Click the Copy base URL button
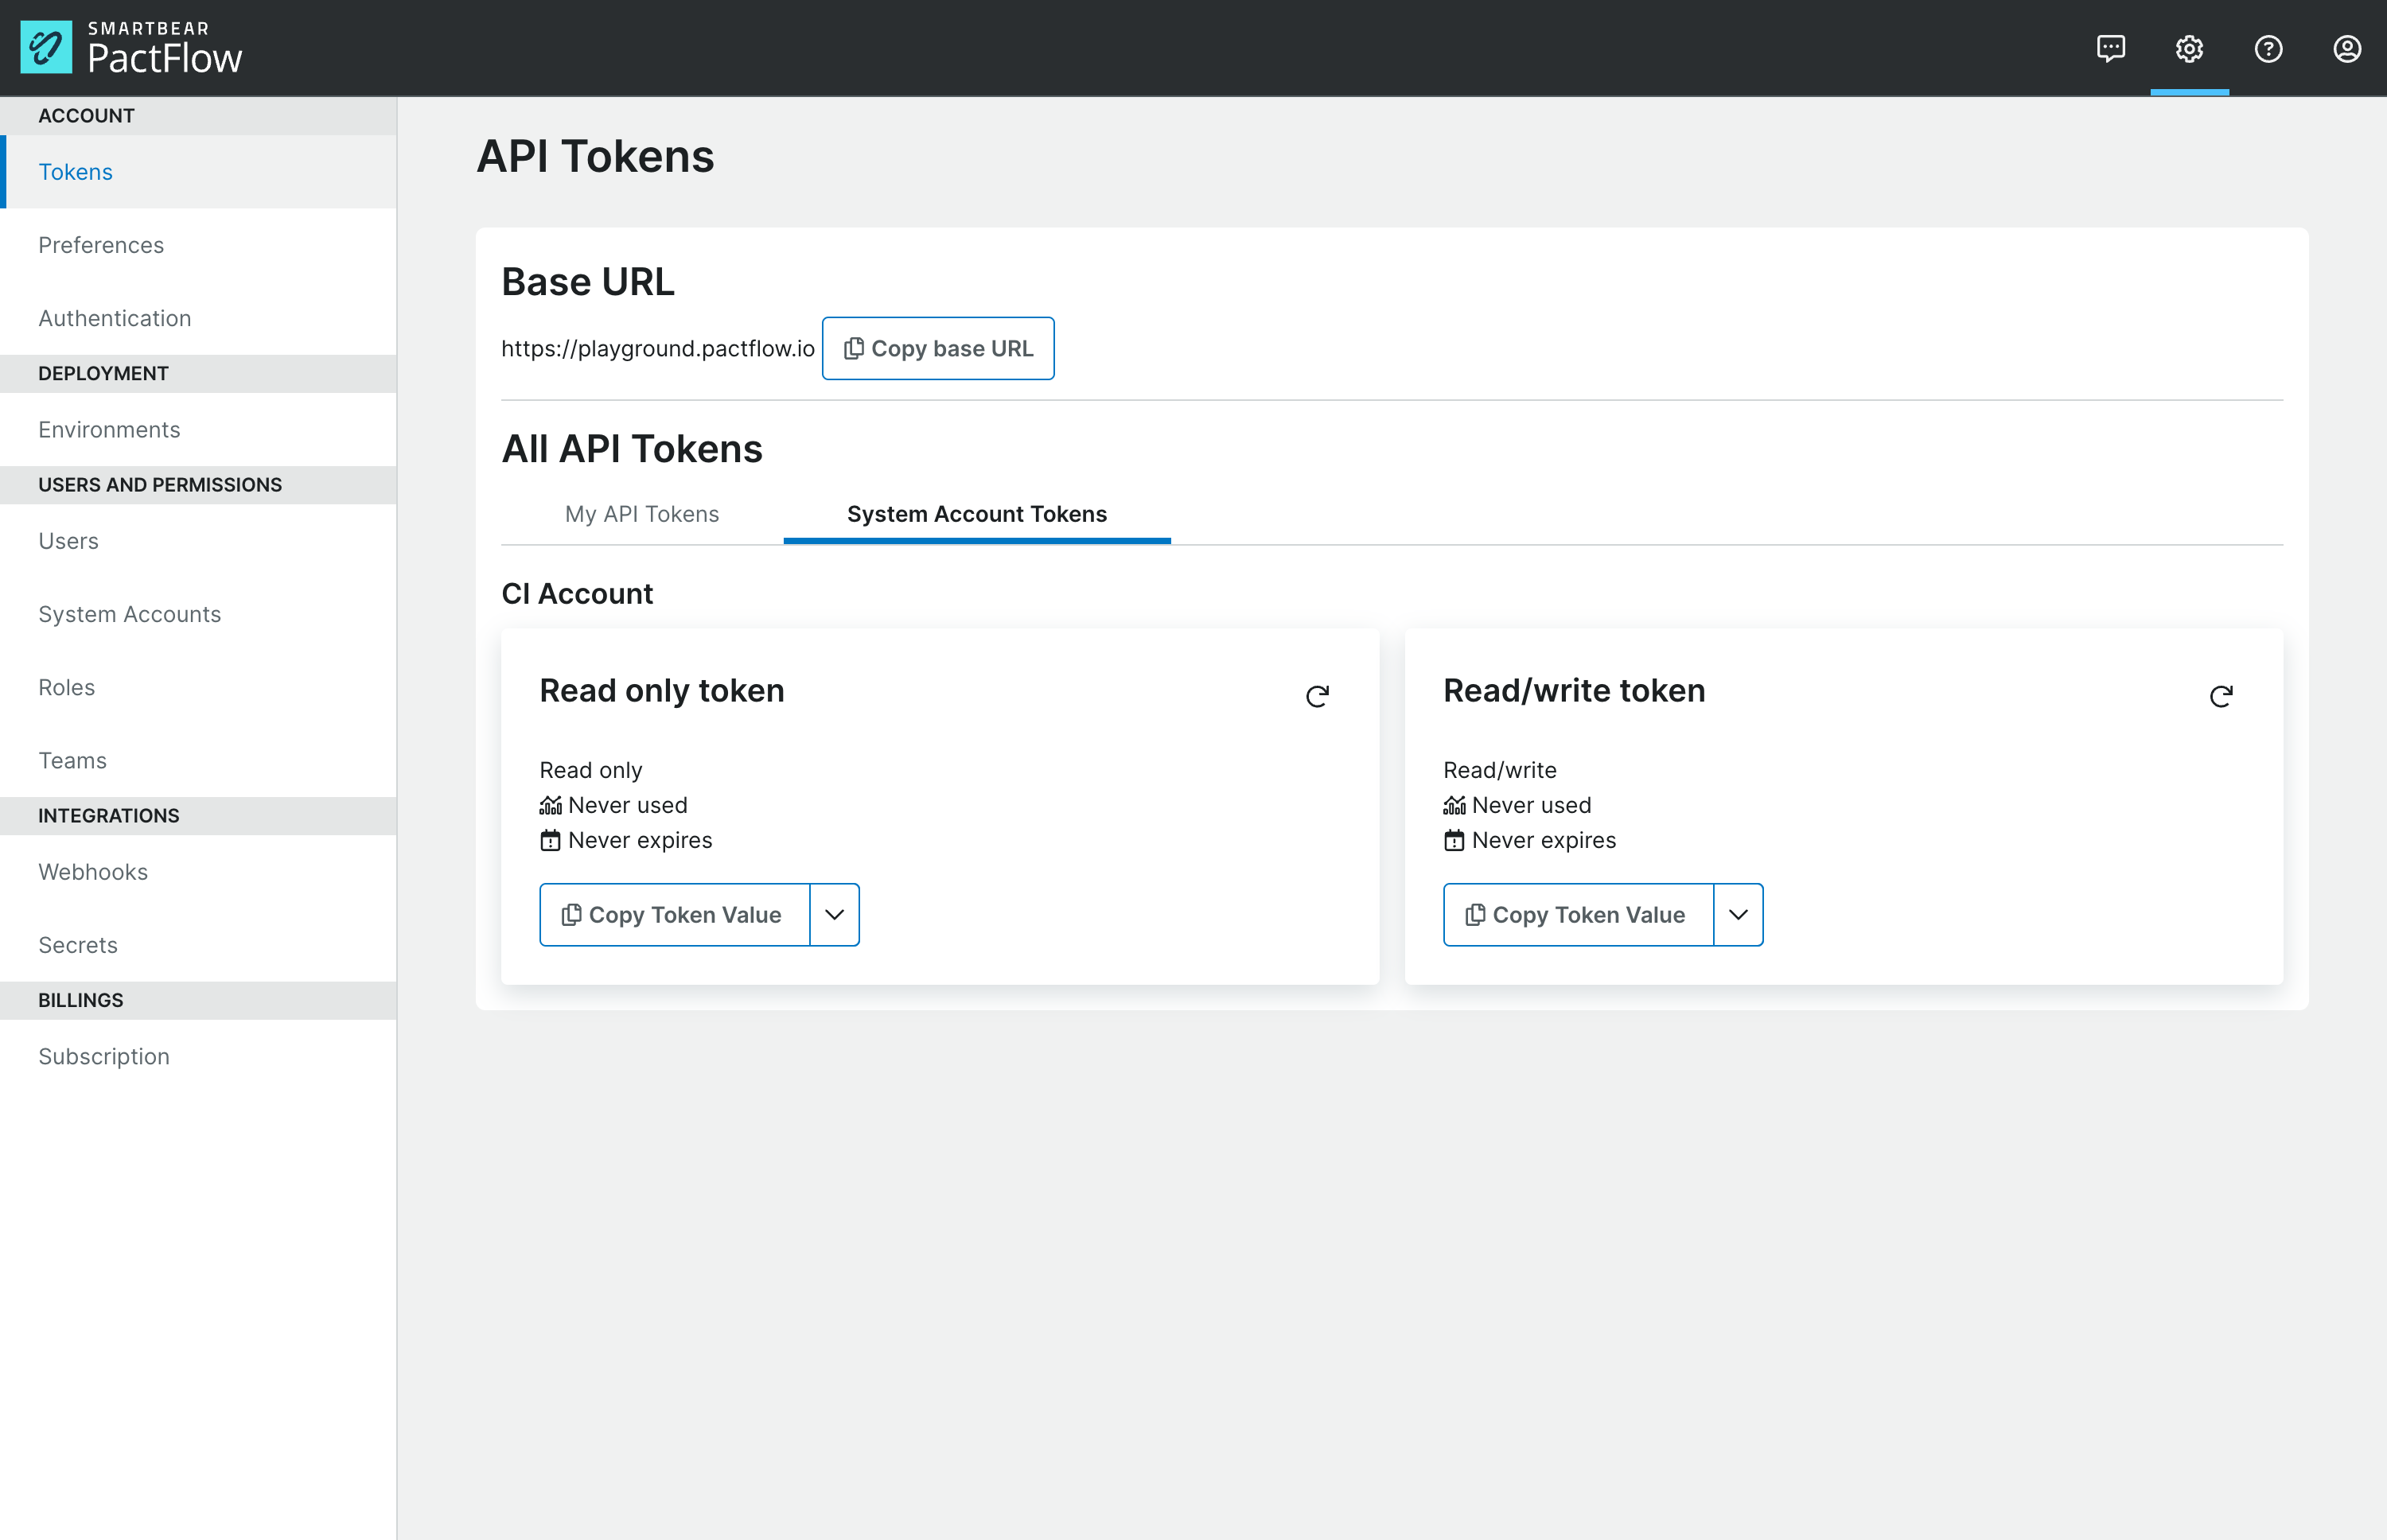 pyautogui.click(x=937, y=348)
